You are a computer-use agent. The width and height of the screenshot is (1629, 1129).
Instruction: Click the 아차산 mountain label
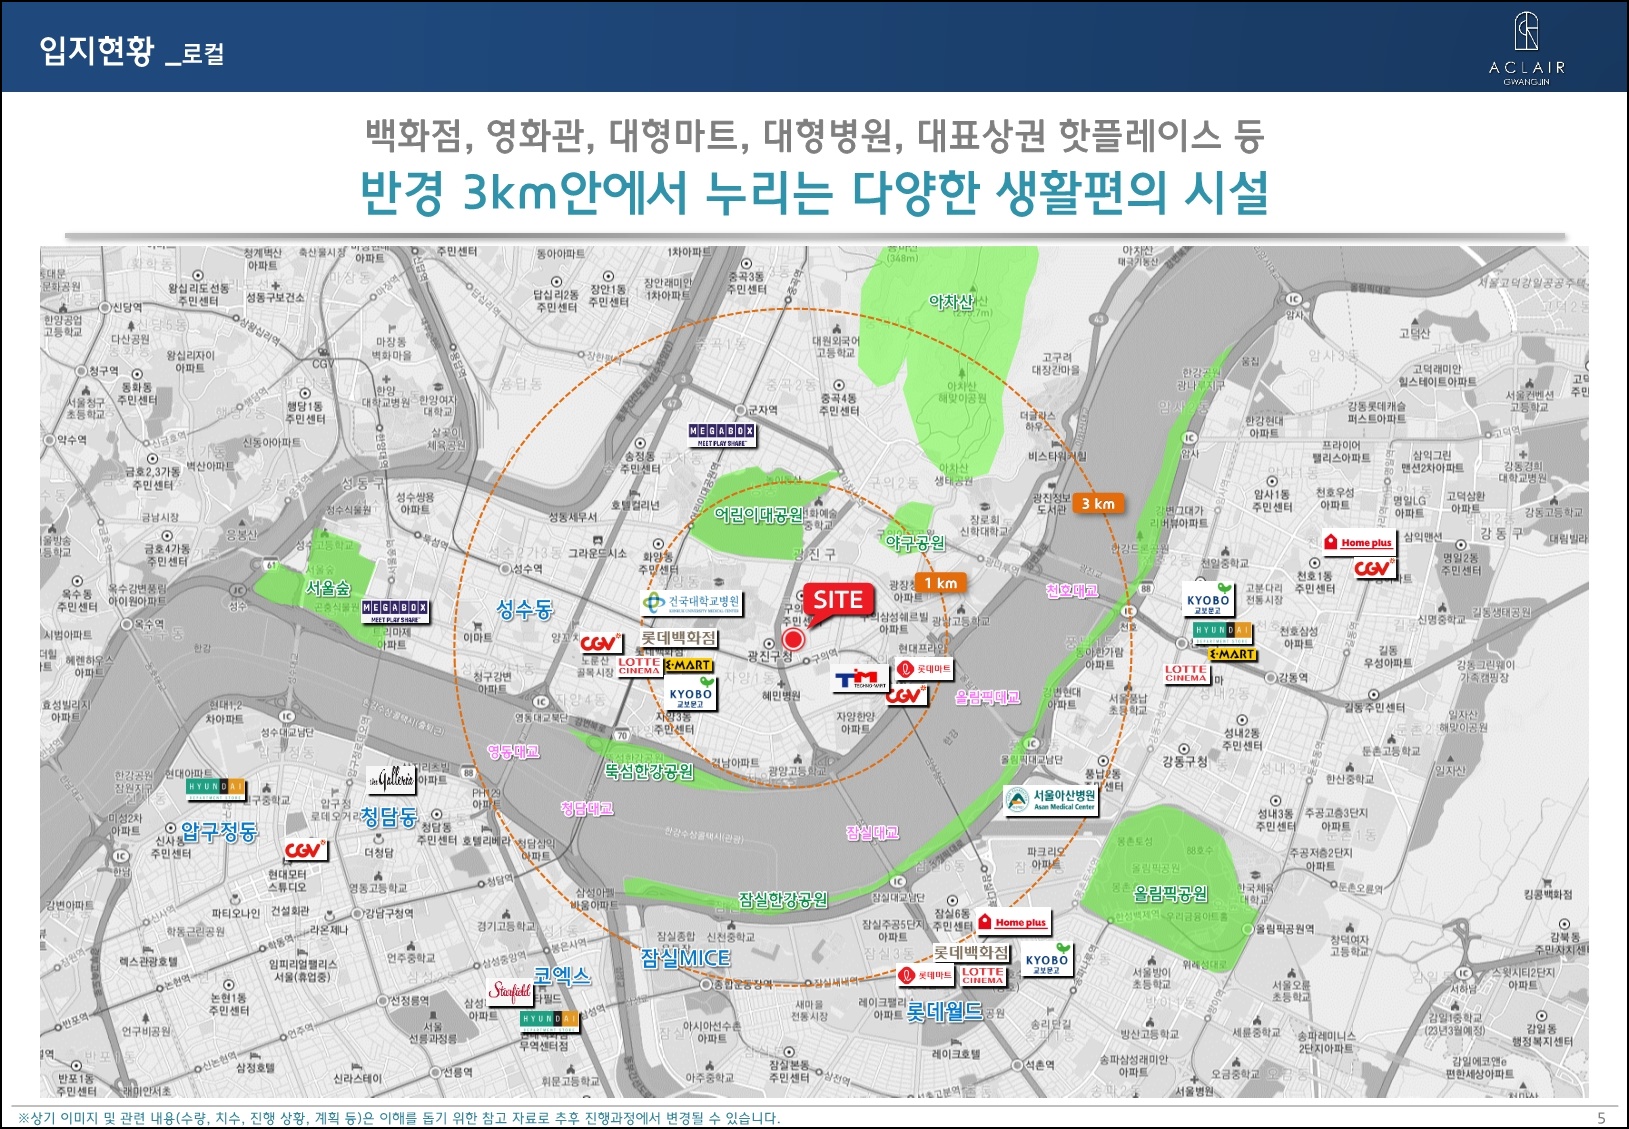(950, 301)
